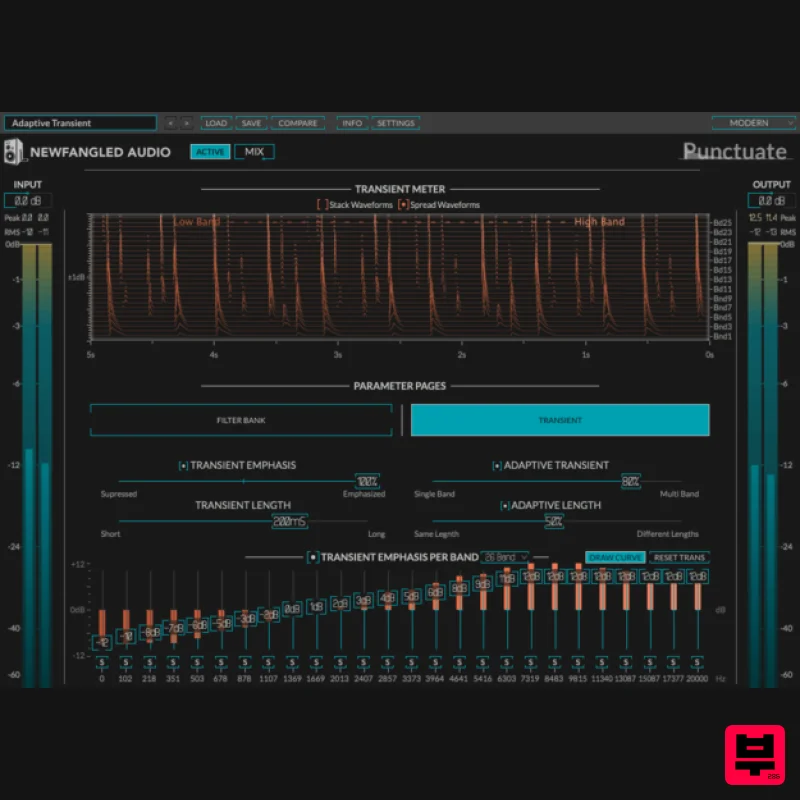This screenshot has width=800, height=800.
Task: Toggle the ACTIVE button
Action: [x=210, y=152]
